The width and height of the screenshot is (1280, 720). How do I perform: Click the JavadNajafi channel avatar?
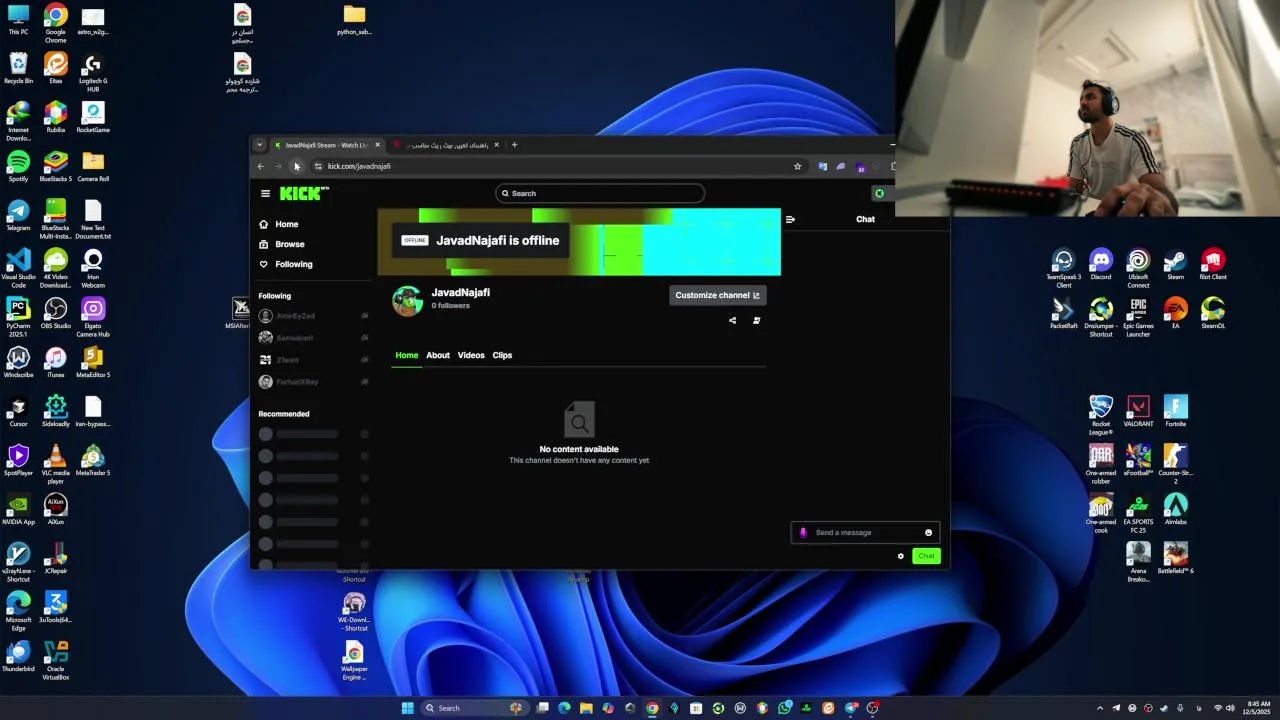click(407, 300)
